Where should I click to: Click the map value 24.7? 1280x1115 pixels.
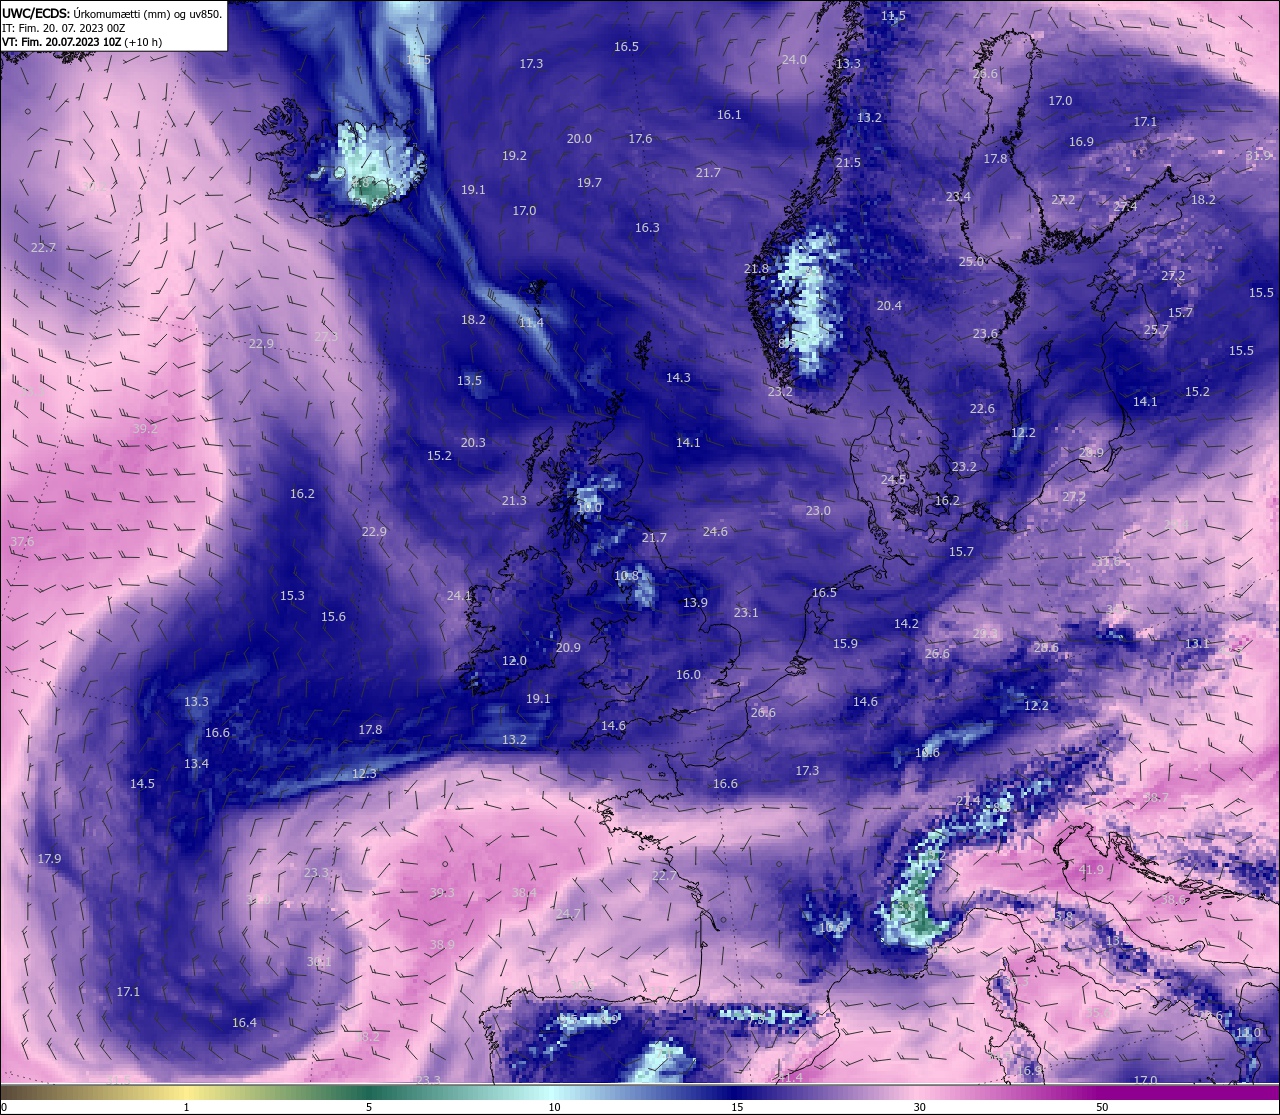coord(568,914)
